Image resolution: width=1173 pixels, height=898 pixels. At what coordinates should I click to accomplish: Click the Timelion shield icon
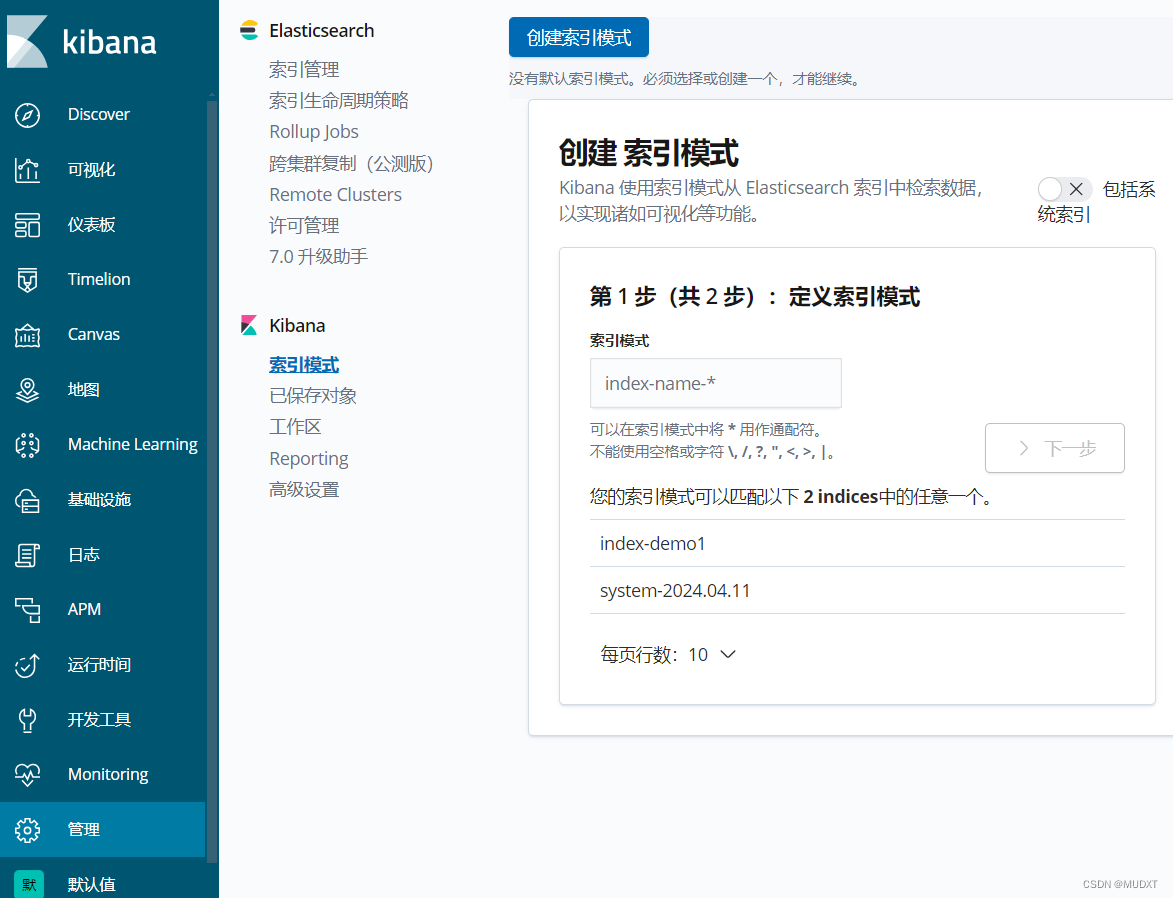pyautogui.click(x=28, y=280)
